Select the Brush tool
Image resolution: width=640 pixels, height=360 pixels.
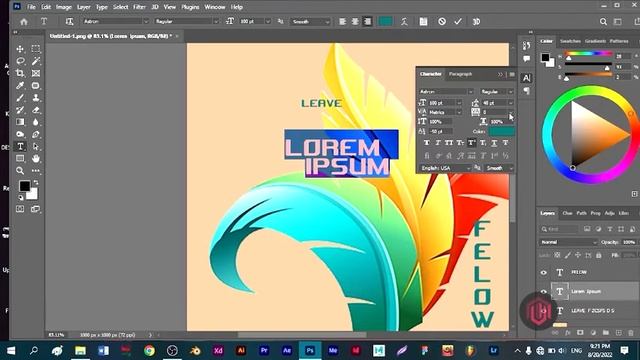click(20, 98)
